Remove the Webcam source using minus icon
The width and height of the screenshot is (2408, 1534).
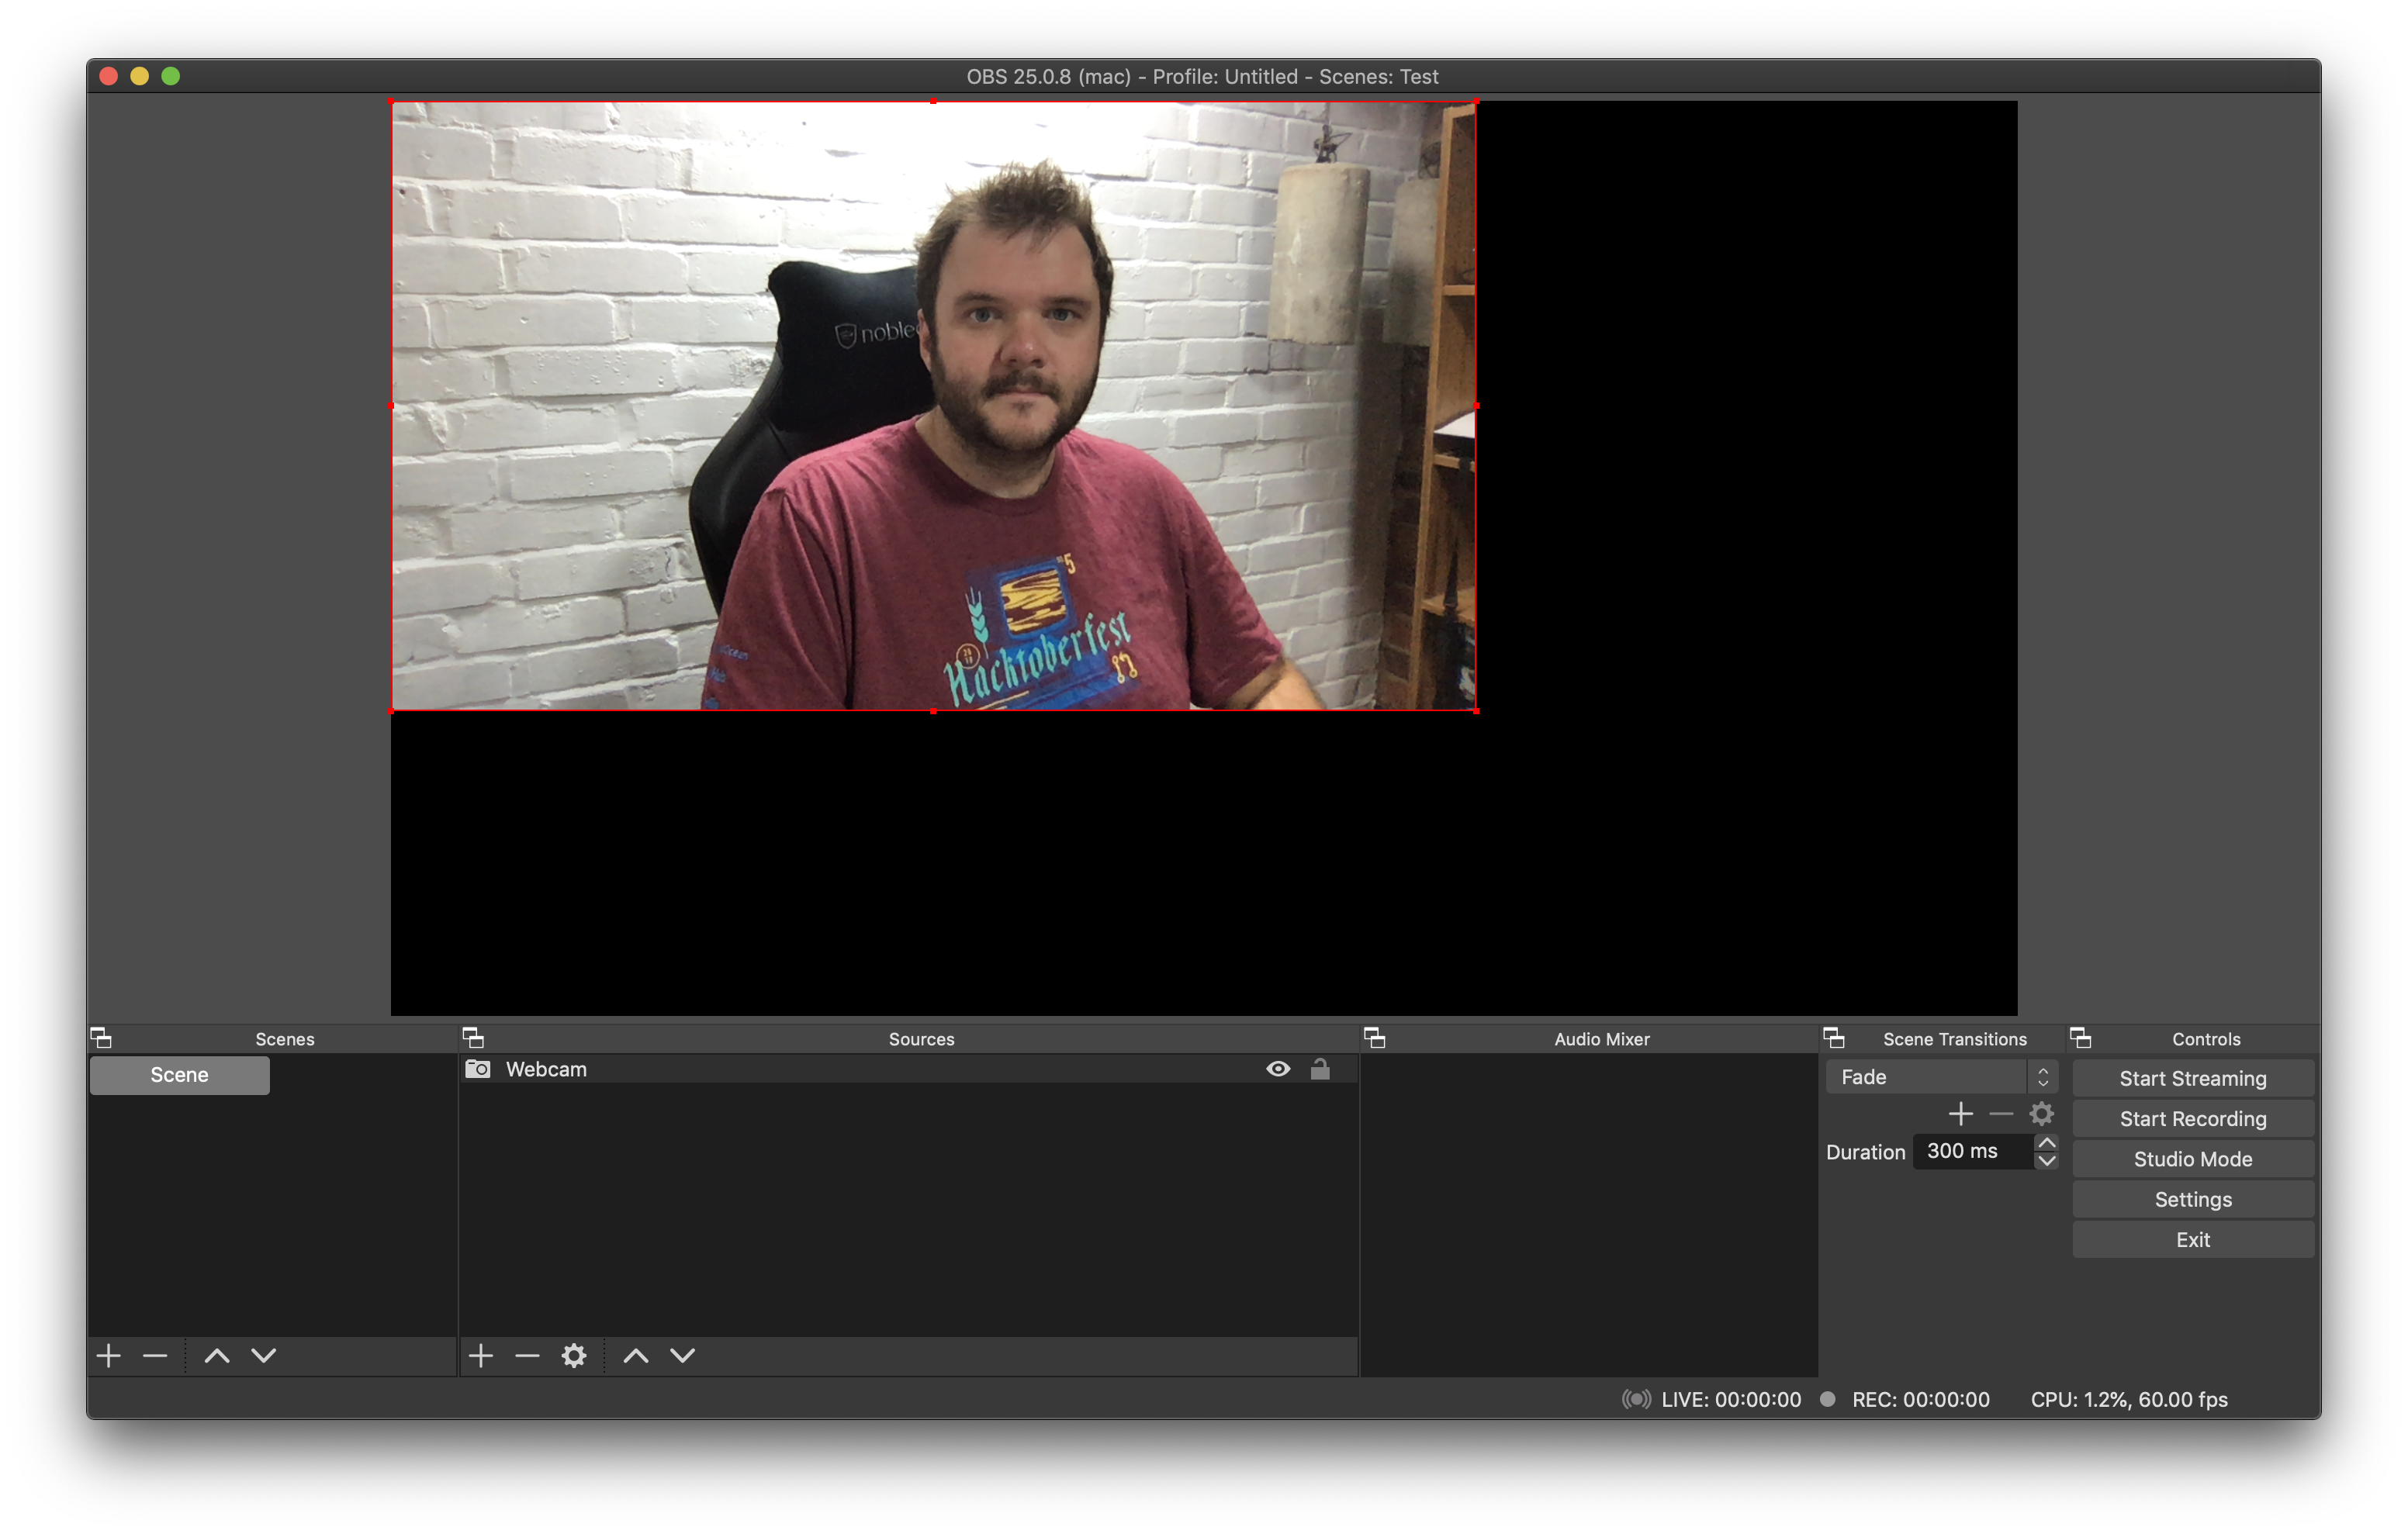[x=527, y=1355]
